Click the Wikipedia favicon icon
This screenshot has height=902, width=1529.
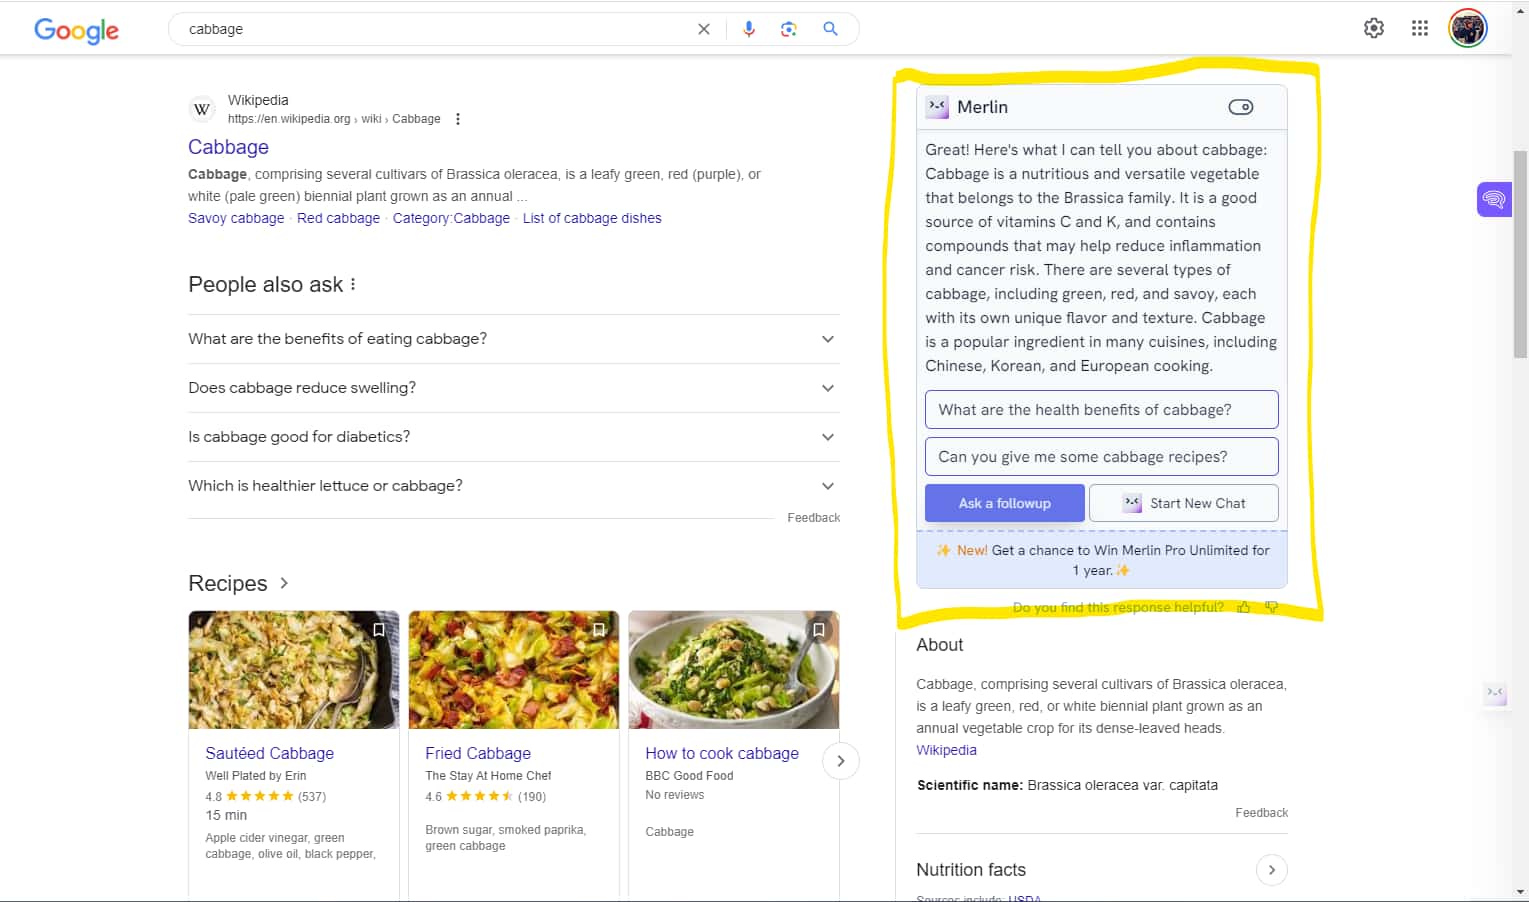click(x=202, y=109)
